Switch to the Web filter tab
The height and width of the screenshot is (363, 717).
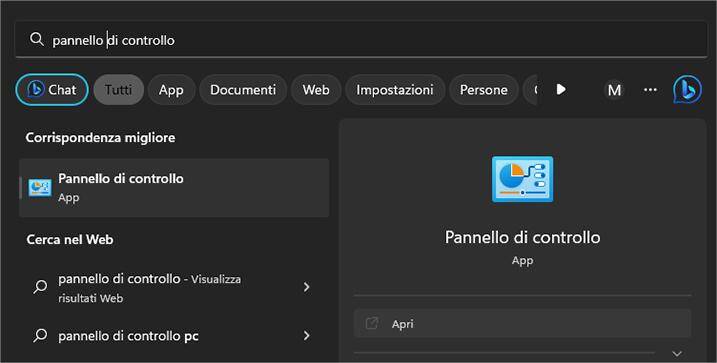point(316,90)
